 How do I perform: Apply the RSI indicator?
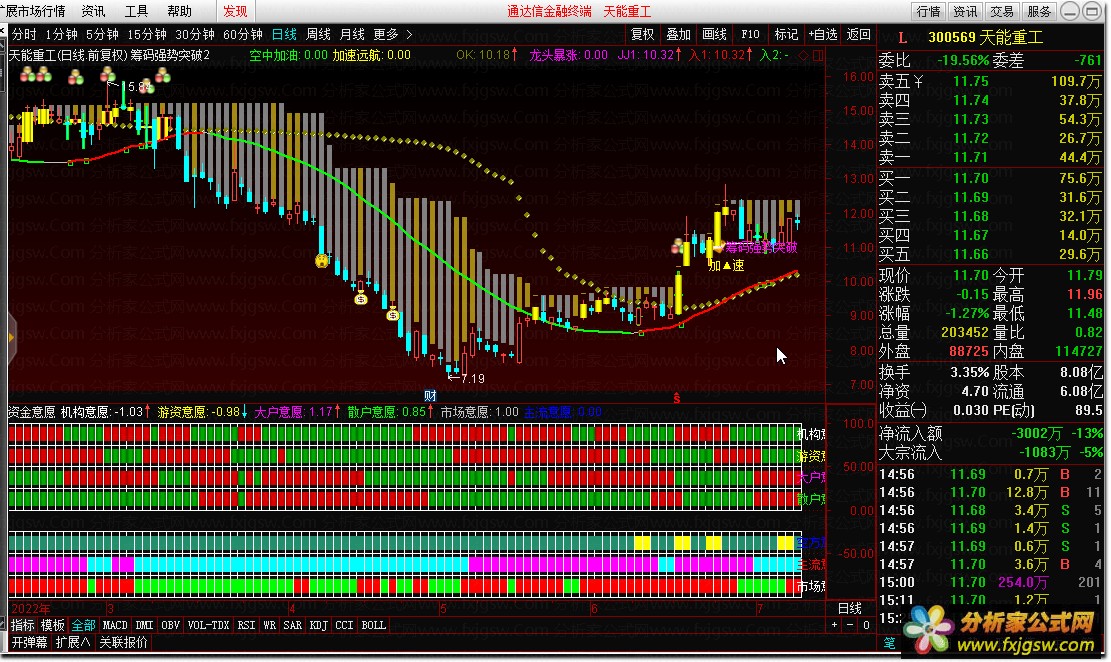[246, 625]
